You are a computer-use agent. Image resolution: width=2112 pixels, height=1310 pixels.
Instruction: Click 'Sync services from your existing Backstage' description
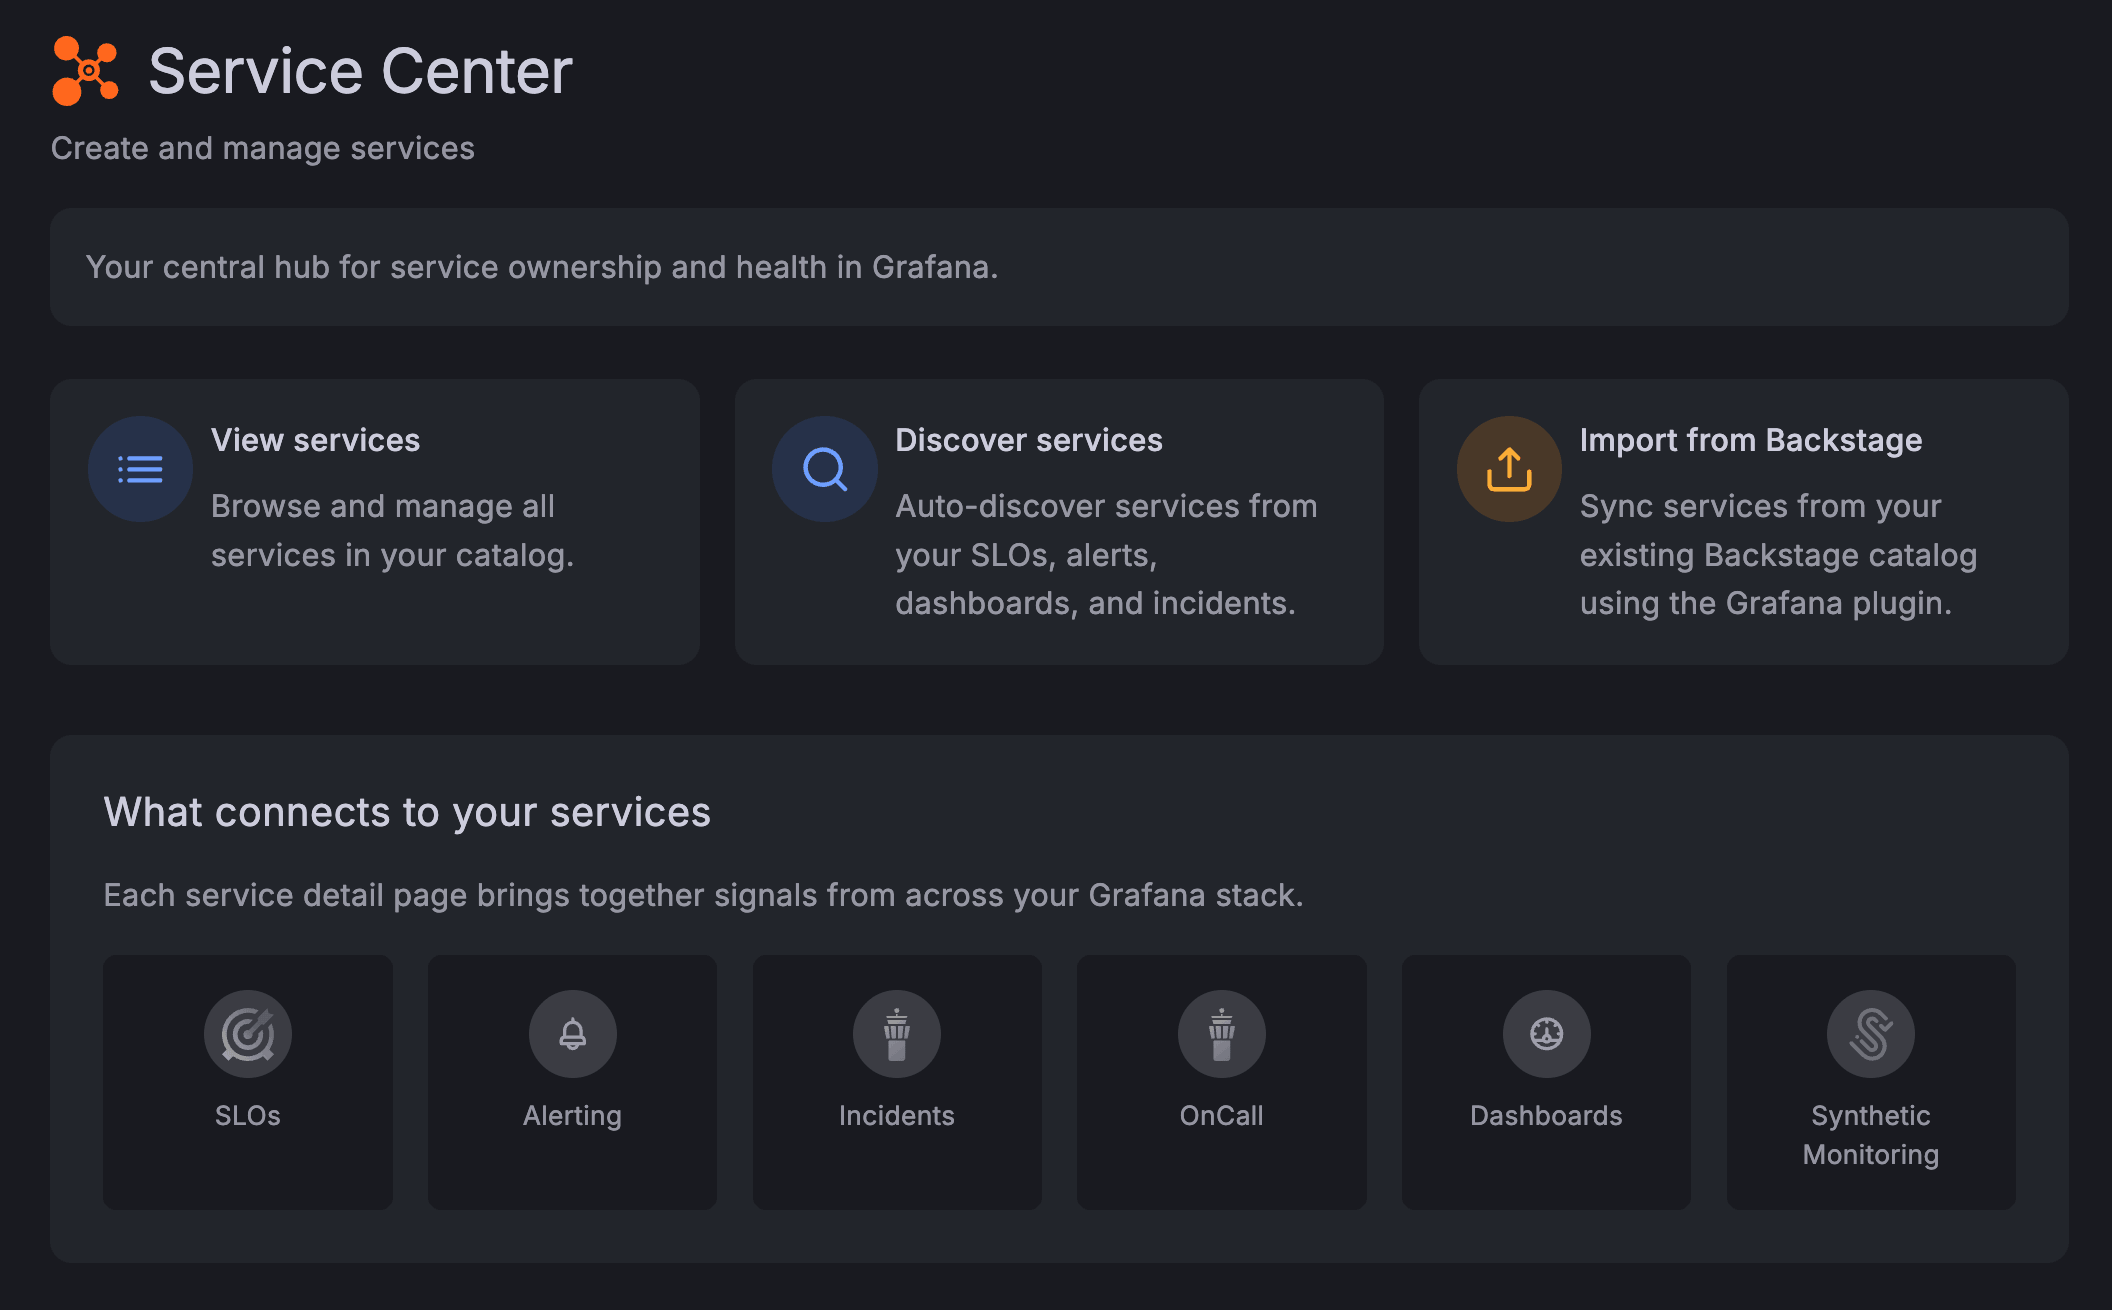(x=1779, y=555)
